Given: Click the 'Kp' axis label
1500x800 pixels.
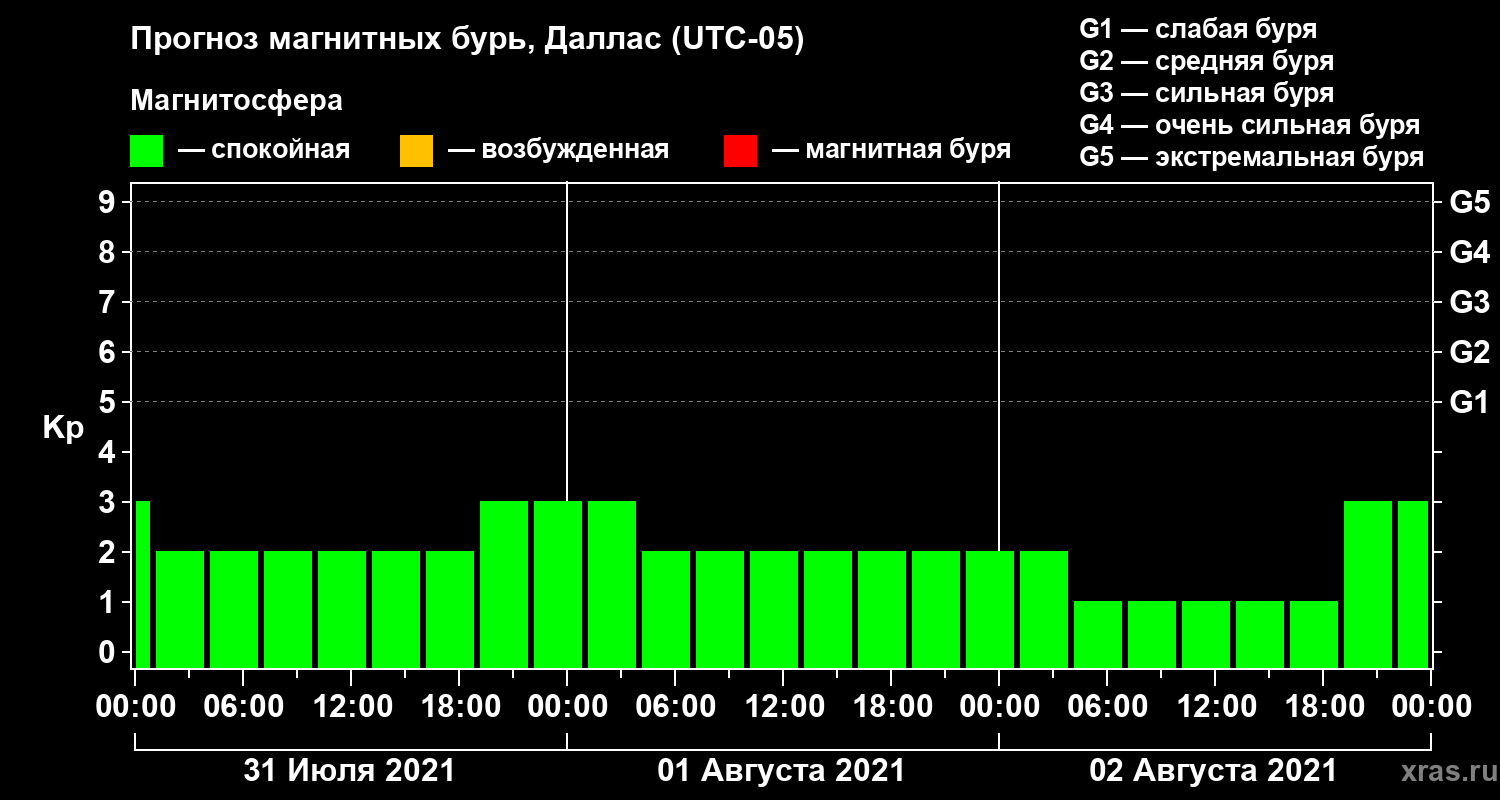Looking at the screenshot, I should pyautogui.click(x=63, y=428).
